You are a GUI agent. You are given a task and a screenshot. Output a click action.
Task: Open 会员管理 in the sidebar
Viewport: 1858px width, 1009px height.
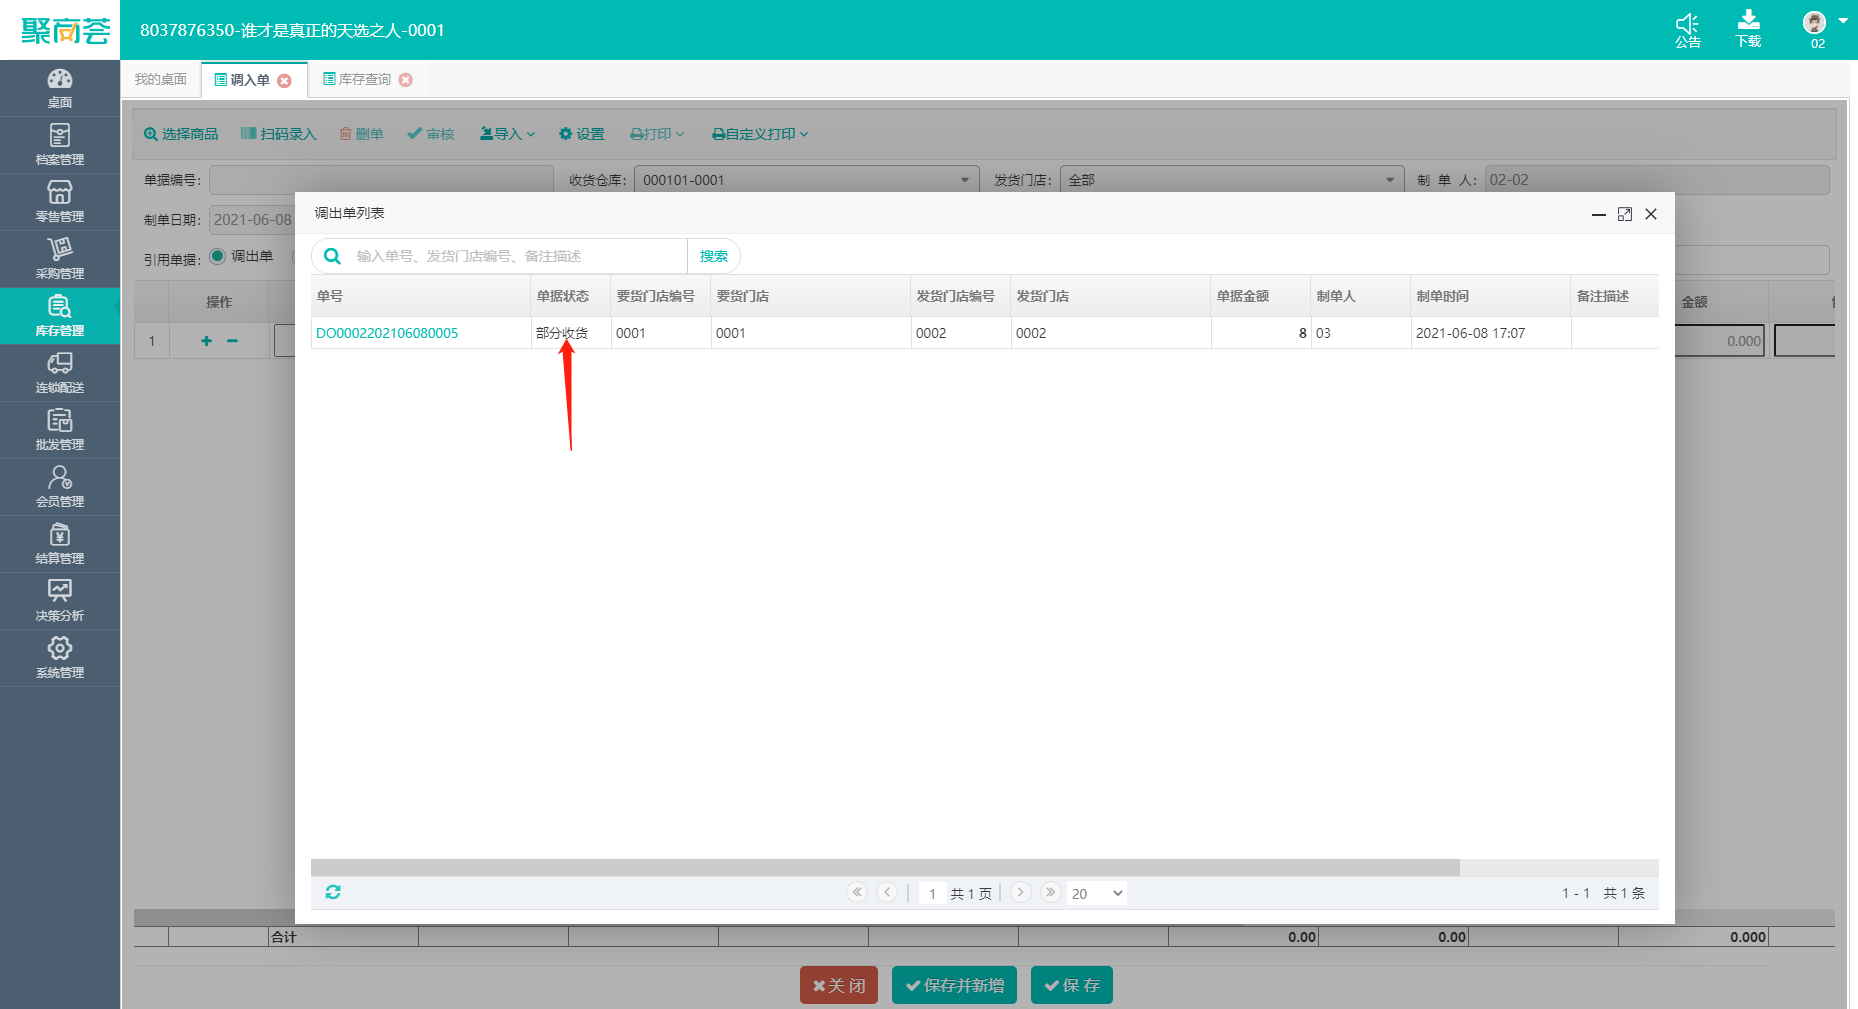click(x=60, y=487)
